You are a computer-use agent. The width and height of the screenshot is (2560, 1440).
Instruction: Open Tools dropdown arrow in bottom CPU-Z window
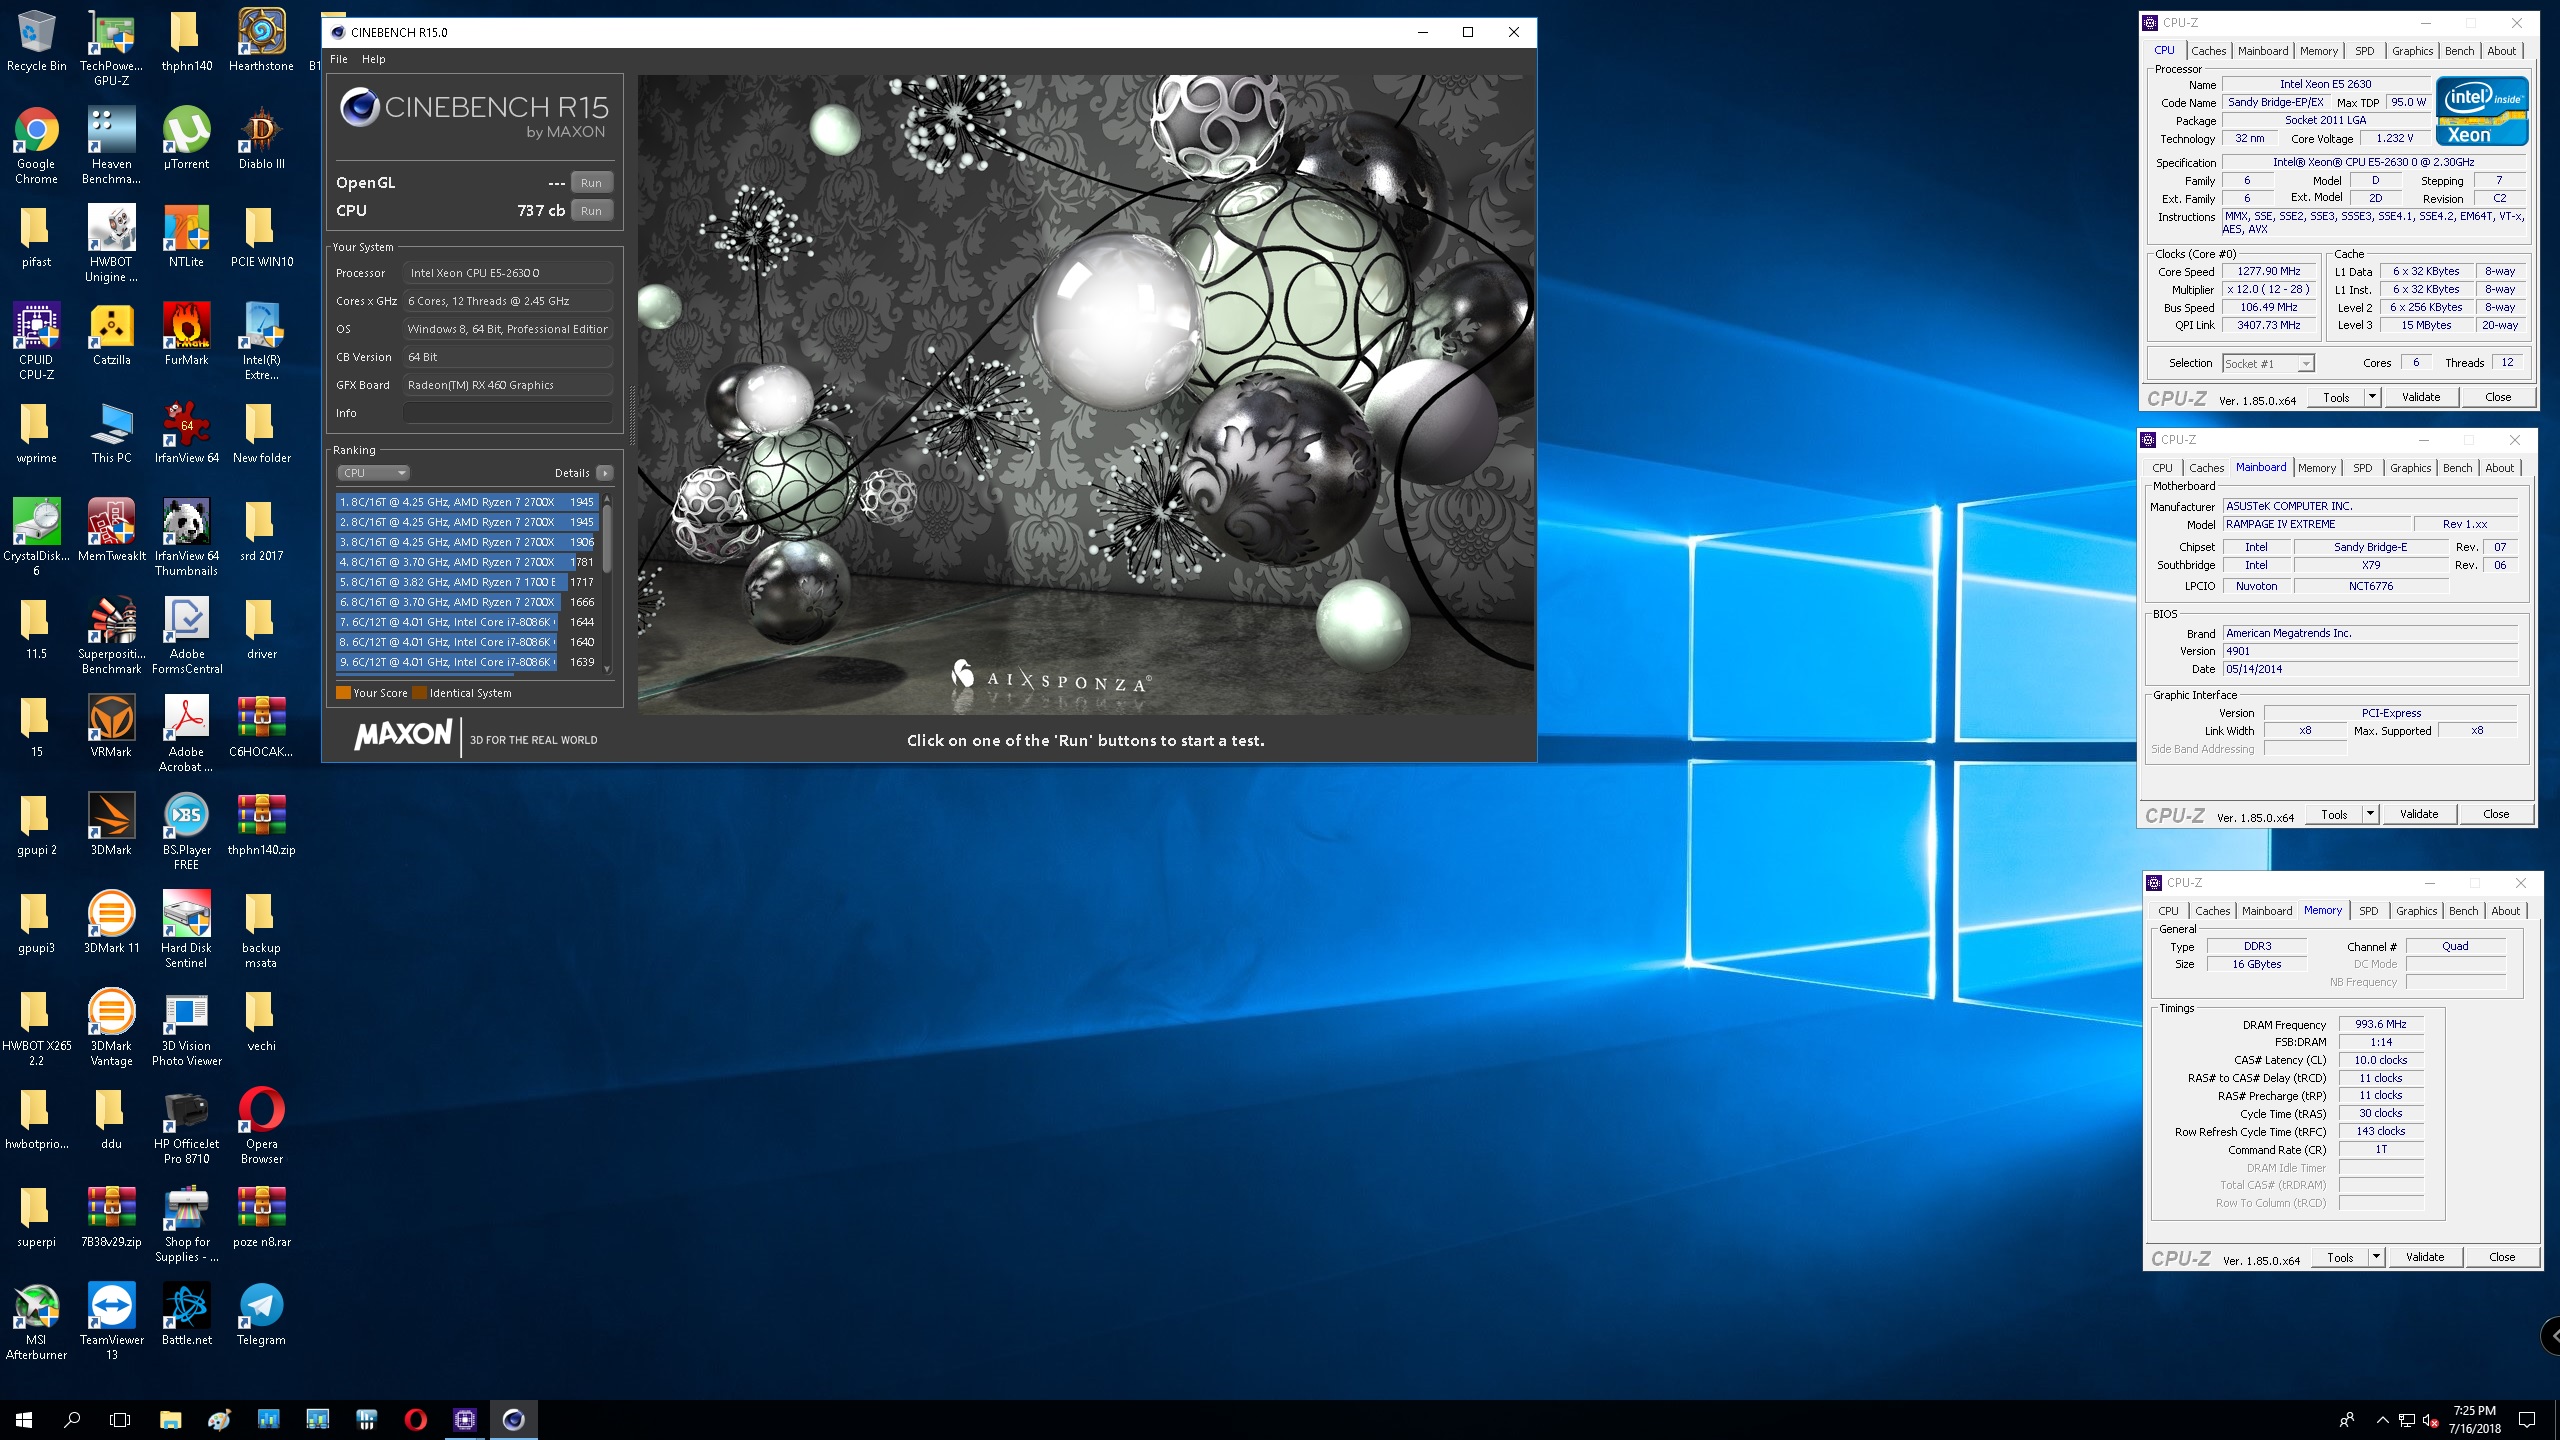pyautogui.click(x=2375, y=1257)
